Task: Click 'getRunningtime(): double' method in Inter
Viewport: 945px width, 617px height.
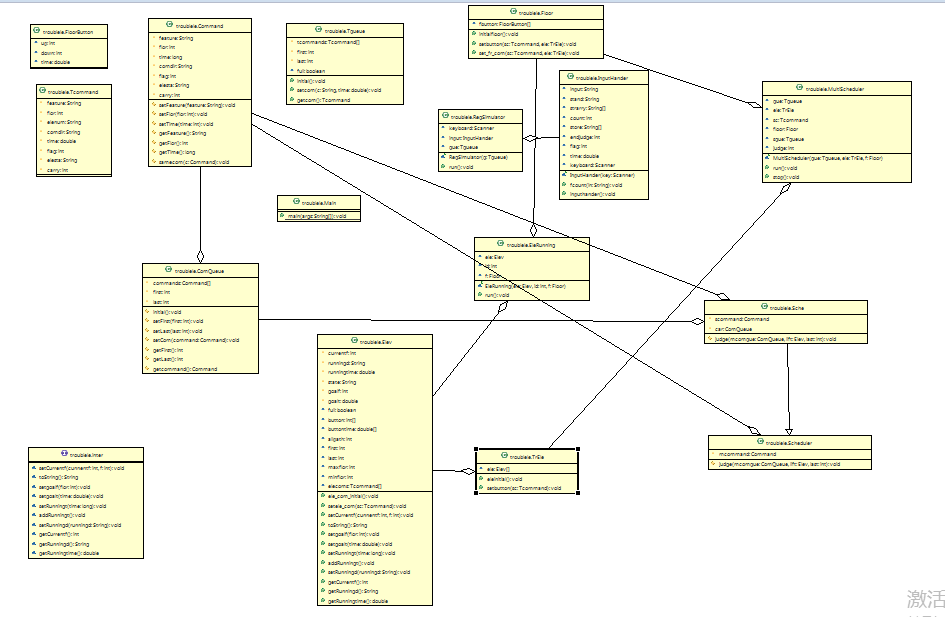Action: point(69,553)
